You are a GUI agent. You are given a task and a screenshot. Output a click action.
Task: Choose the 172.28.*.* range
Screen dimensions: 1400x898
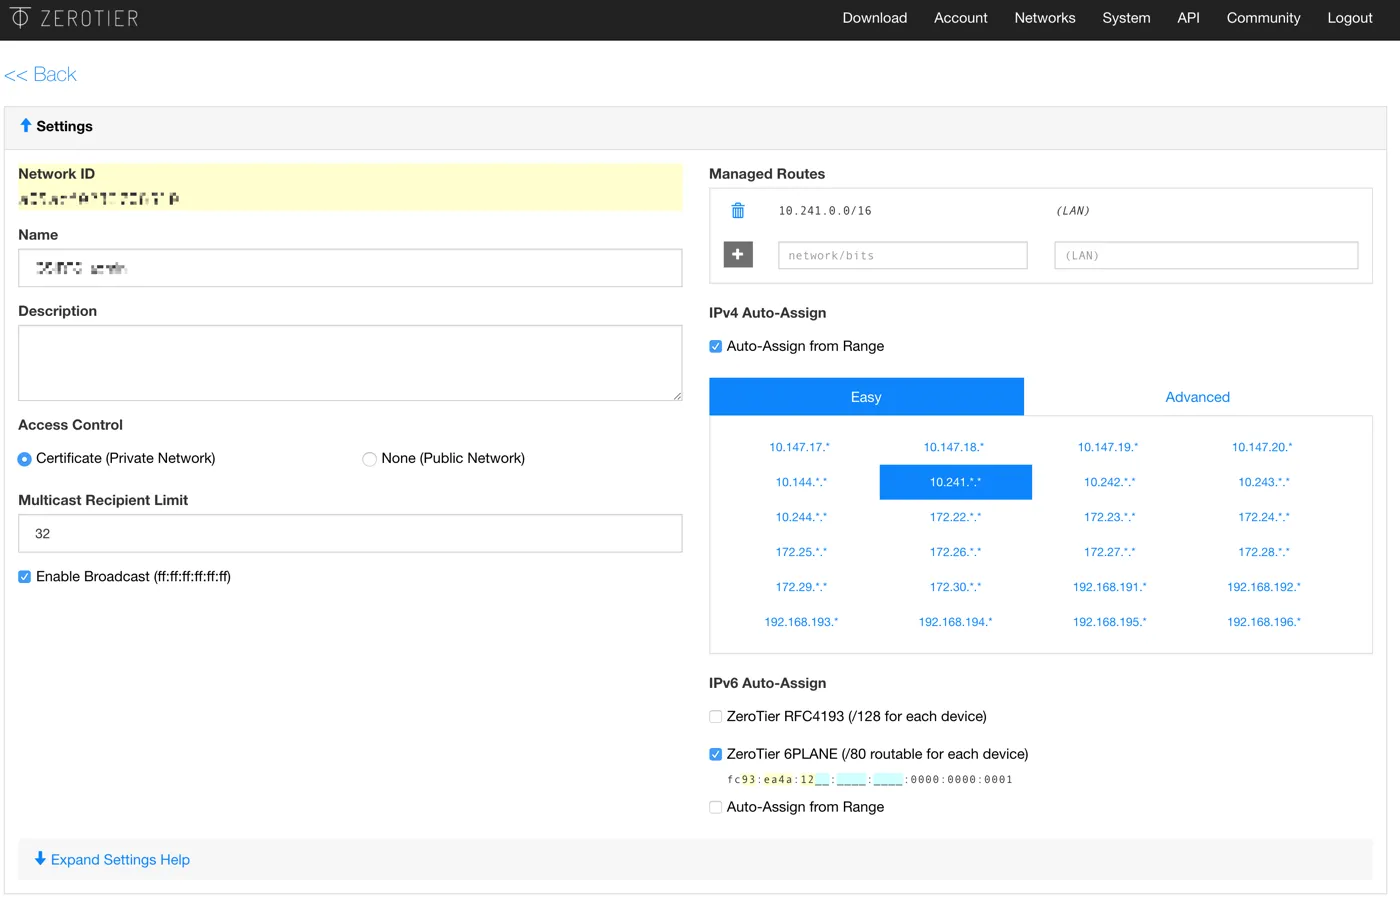point(1264,552)
